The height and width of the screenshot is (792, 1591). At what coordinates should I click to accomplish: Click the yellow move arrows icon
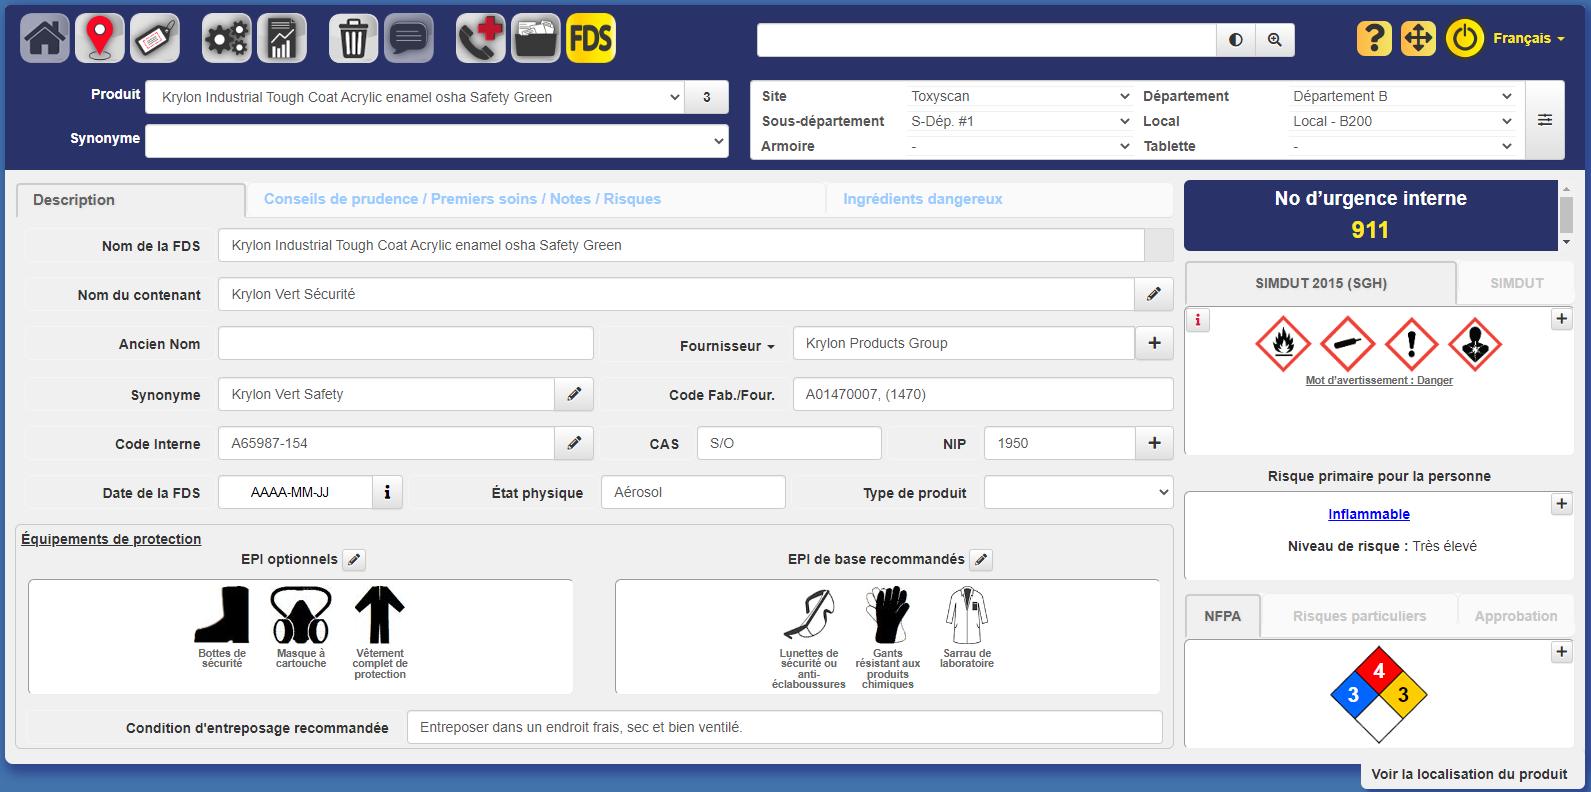tap(1418, 38)
